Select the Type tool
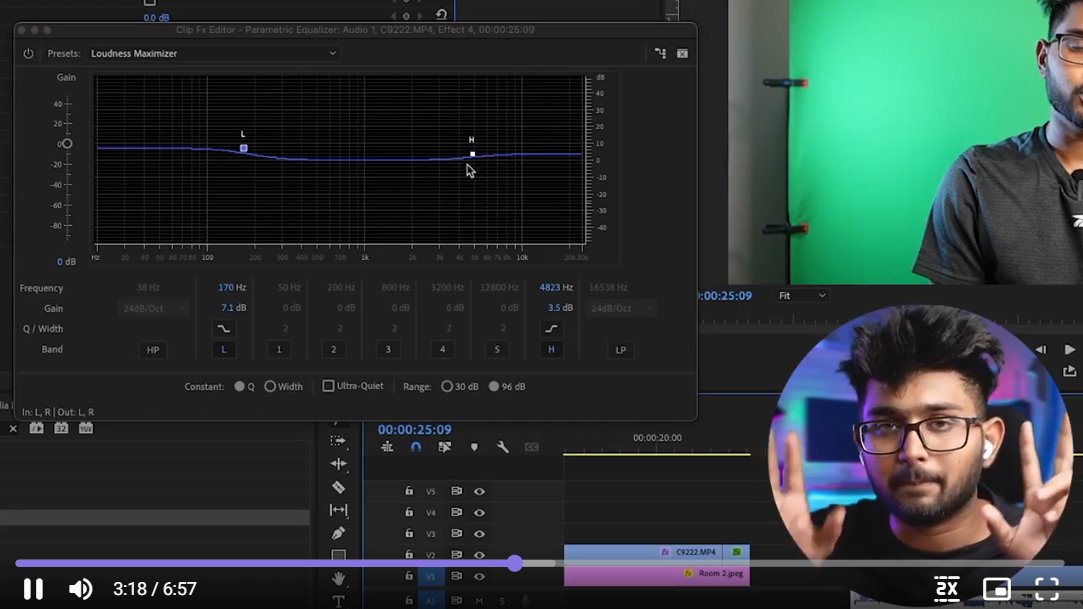 click(338, 601)
